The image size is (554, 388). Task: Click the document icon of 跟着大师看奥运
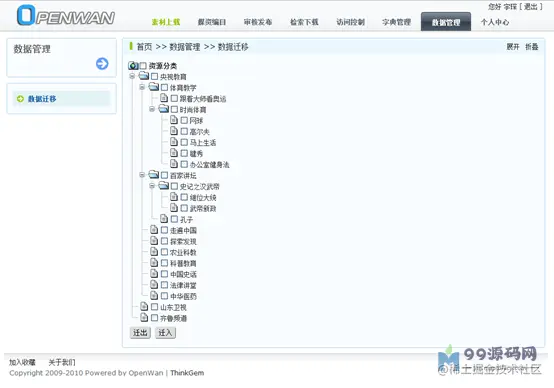pyautogui.click(x=164, y=98)
